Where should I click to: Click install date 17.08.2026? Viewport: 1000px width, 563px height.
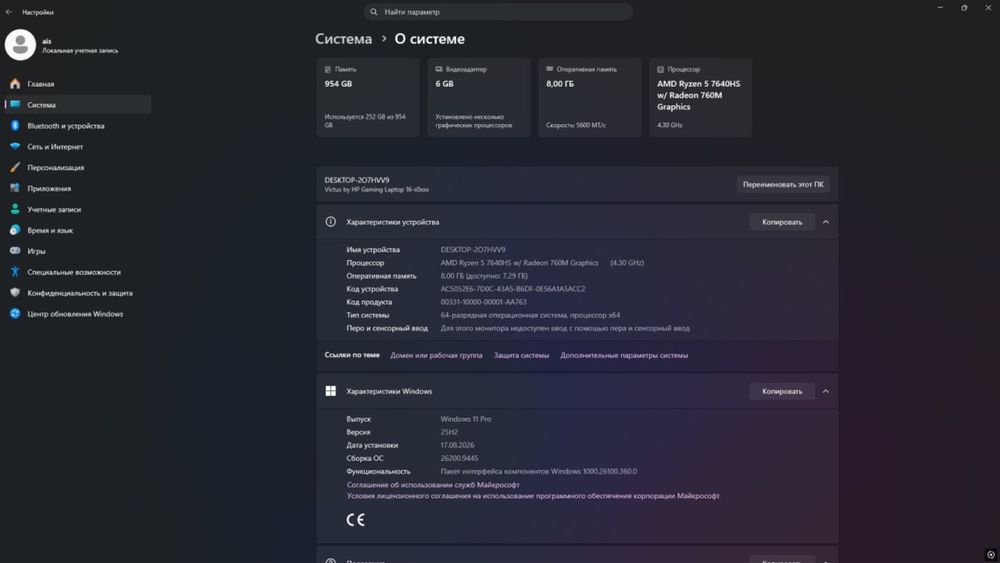tap(457, 445)
